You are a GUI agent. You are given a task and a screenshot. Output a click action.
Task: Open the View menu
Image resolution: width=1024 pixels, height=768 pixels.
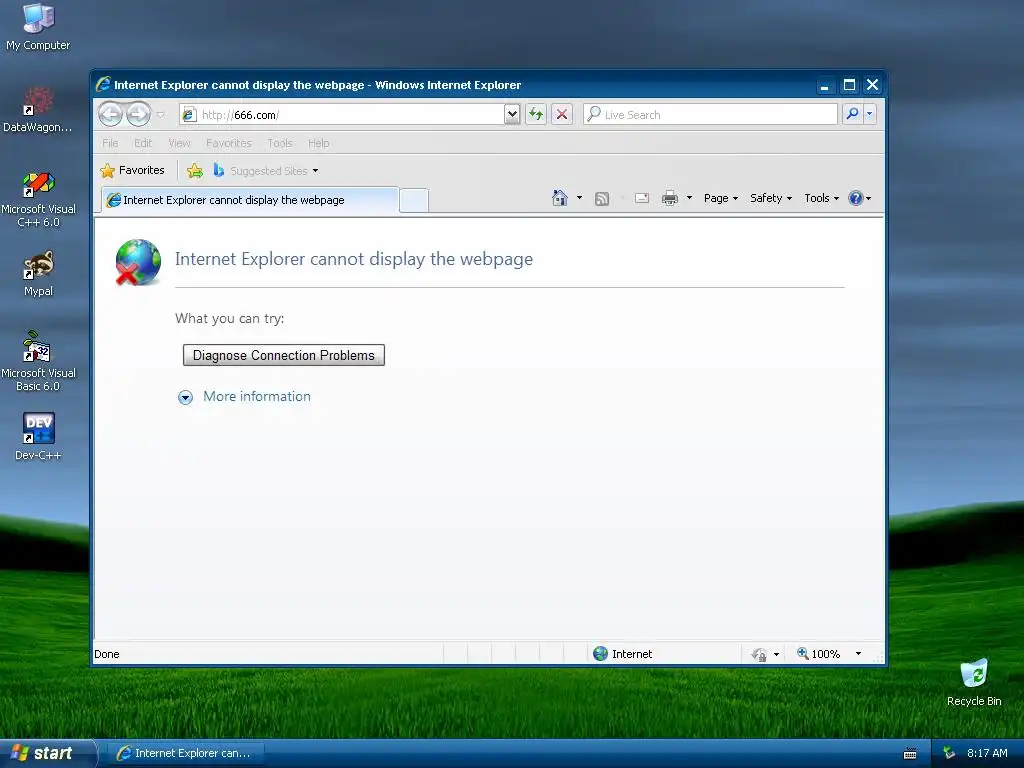pos(179,143)
